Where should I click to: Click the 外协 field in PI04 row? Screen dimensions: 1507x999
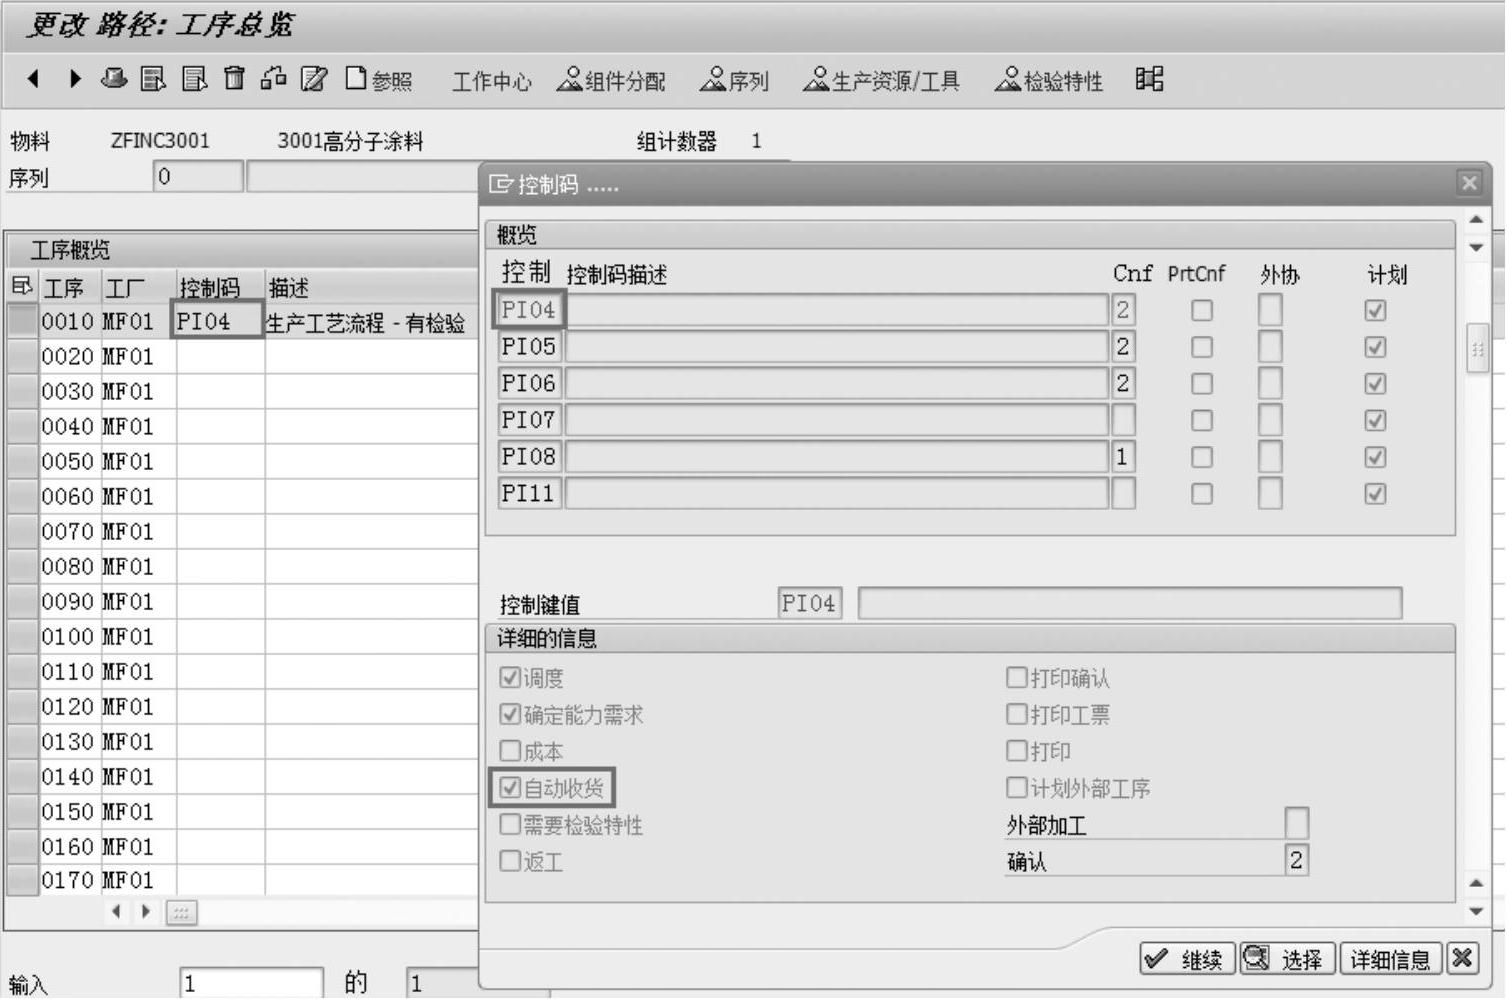pyautogui.click(x=1270, y=310)
